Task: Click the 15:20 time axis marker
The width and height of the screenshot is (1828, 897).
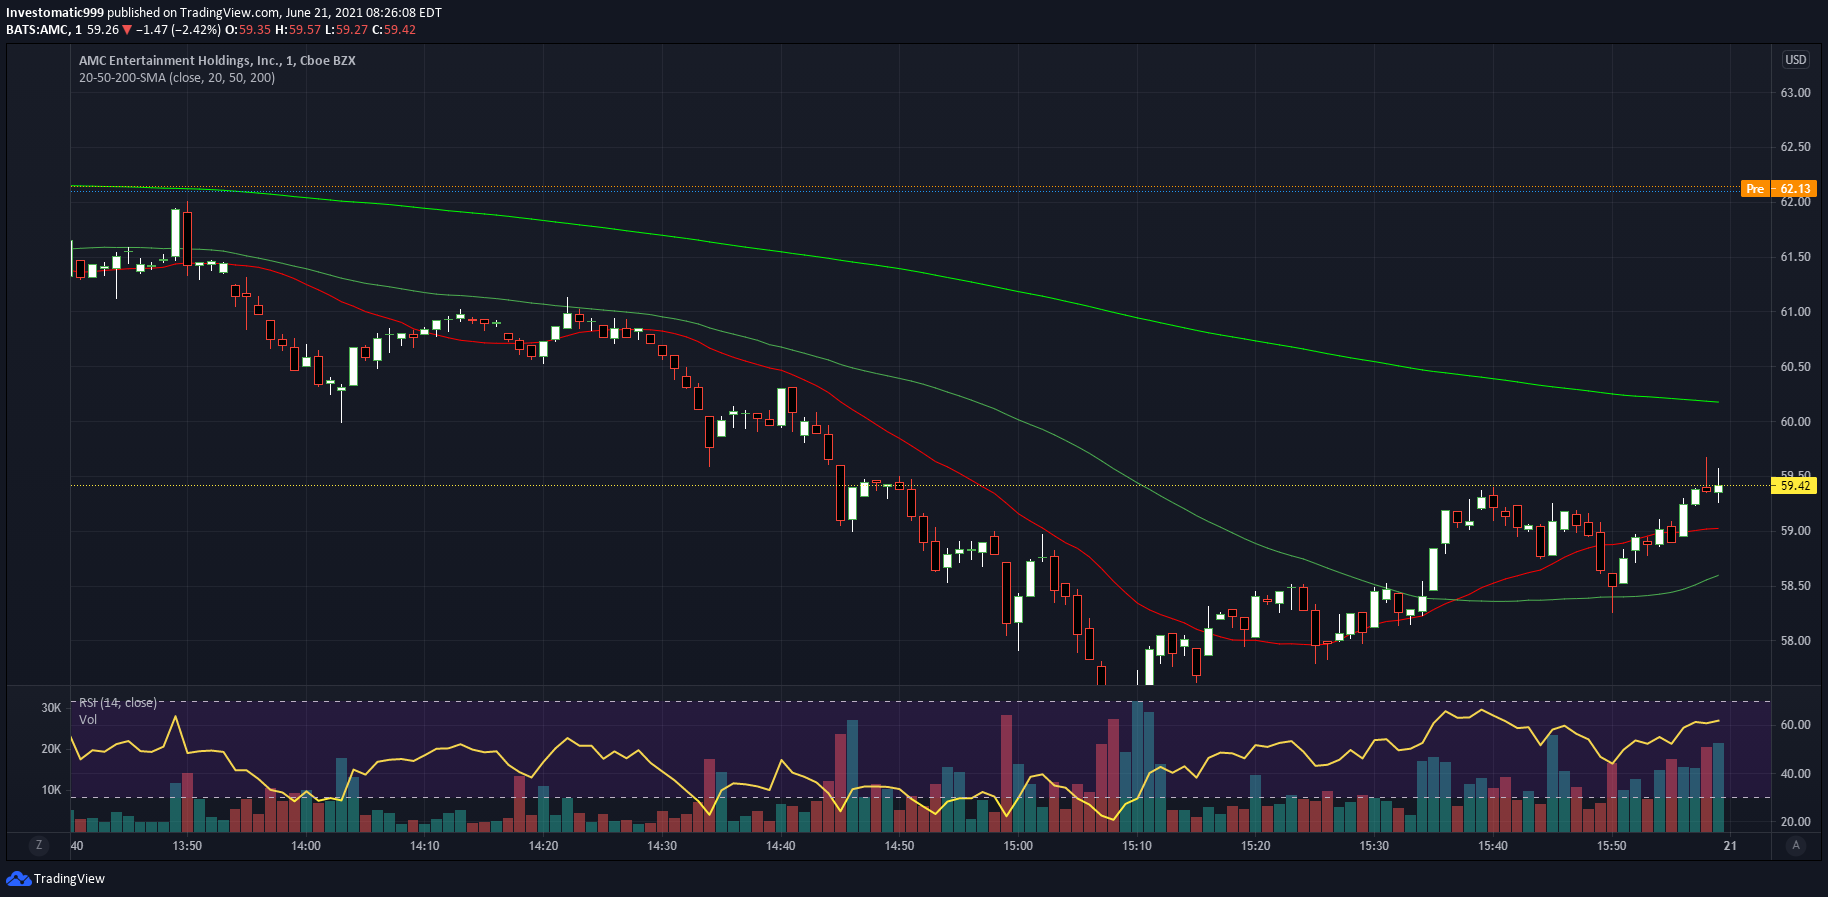Action: click(x=1256, y=846)
